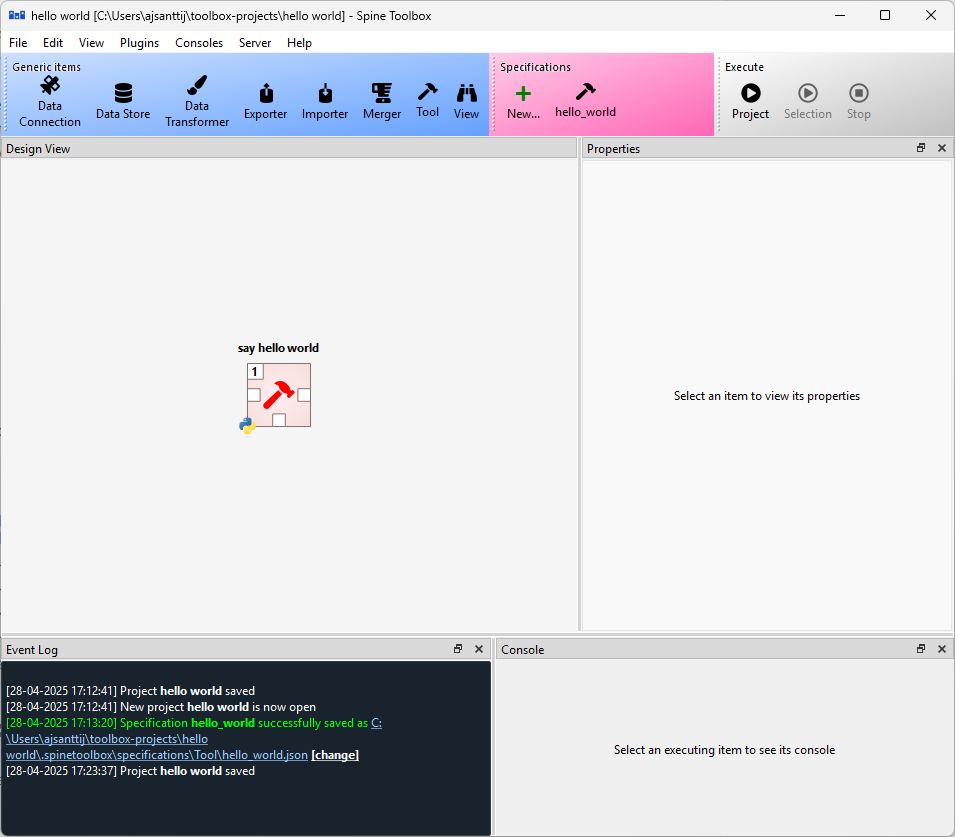955x837 pixels.
Task: Click the say hello world item label
Action: coord(278,348)
